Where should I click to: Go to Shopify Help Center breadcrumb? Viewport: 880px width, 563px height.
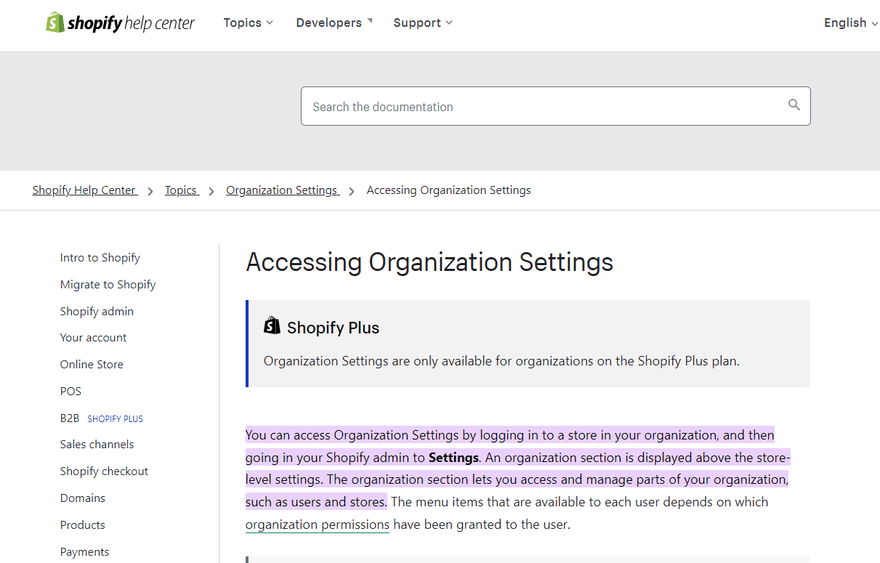[85, 190]
